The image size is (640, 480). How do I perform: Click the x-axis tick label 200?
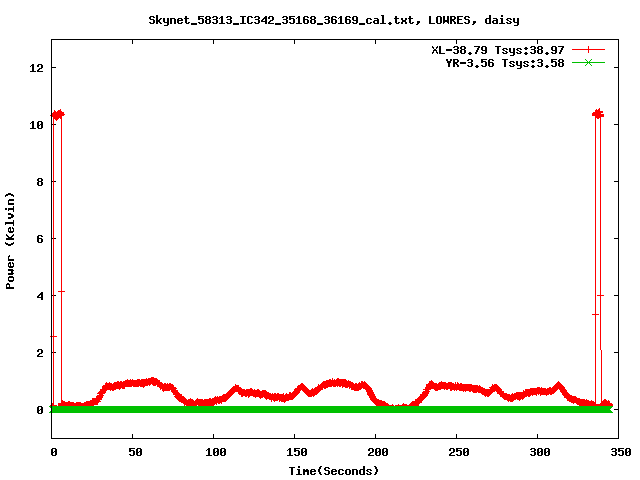click(378, 452)
